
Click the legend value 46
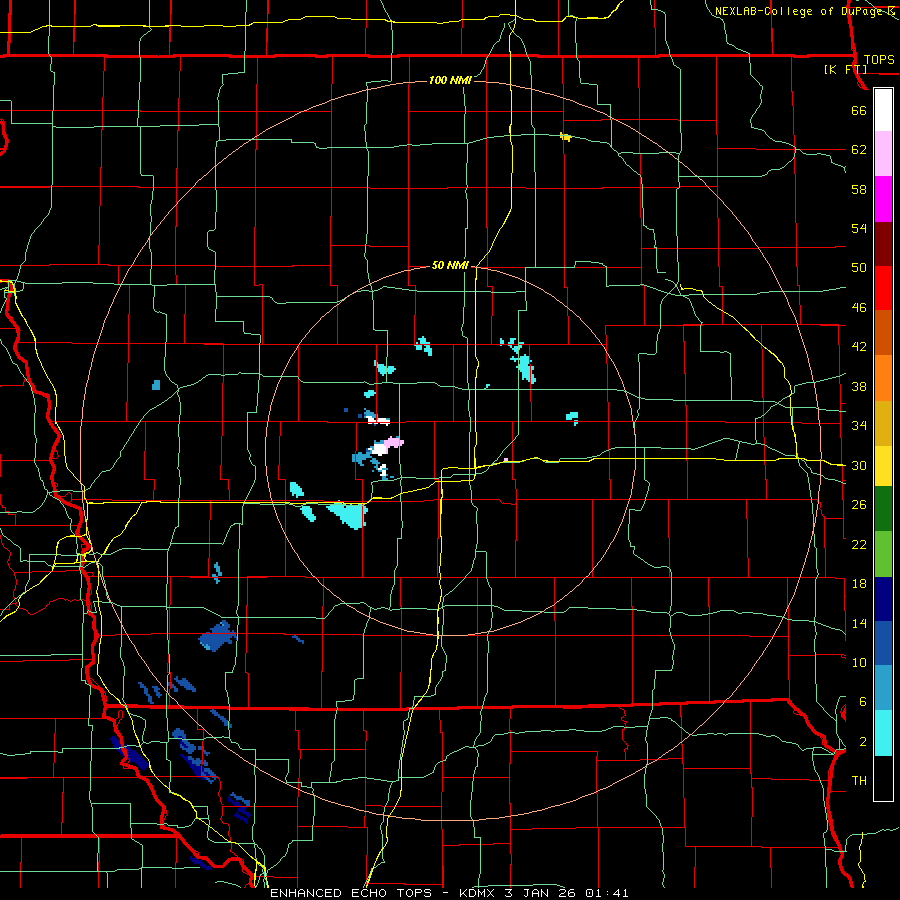(x=859, y=308)
